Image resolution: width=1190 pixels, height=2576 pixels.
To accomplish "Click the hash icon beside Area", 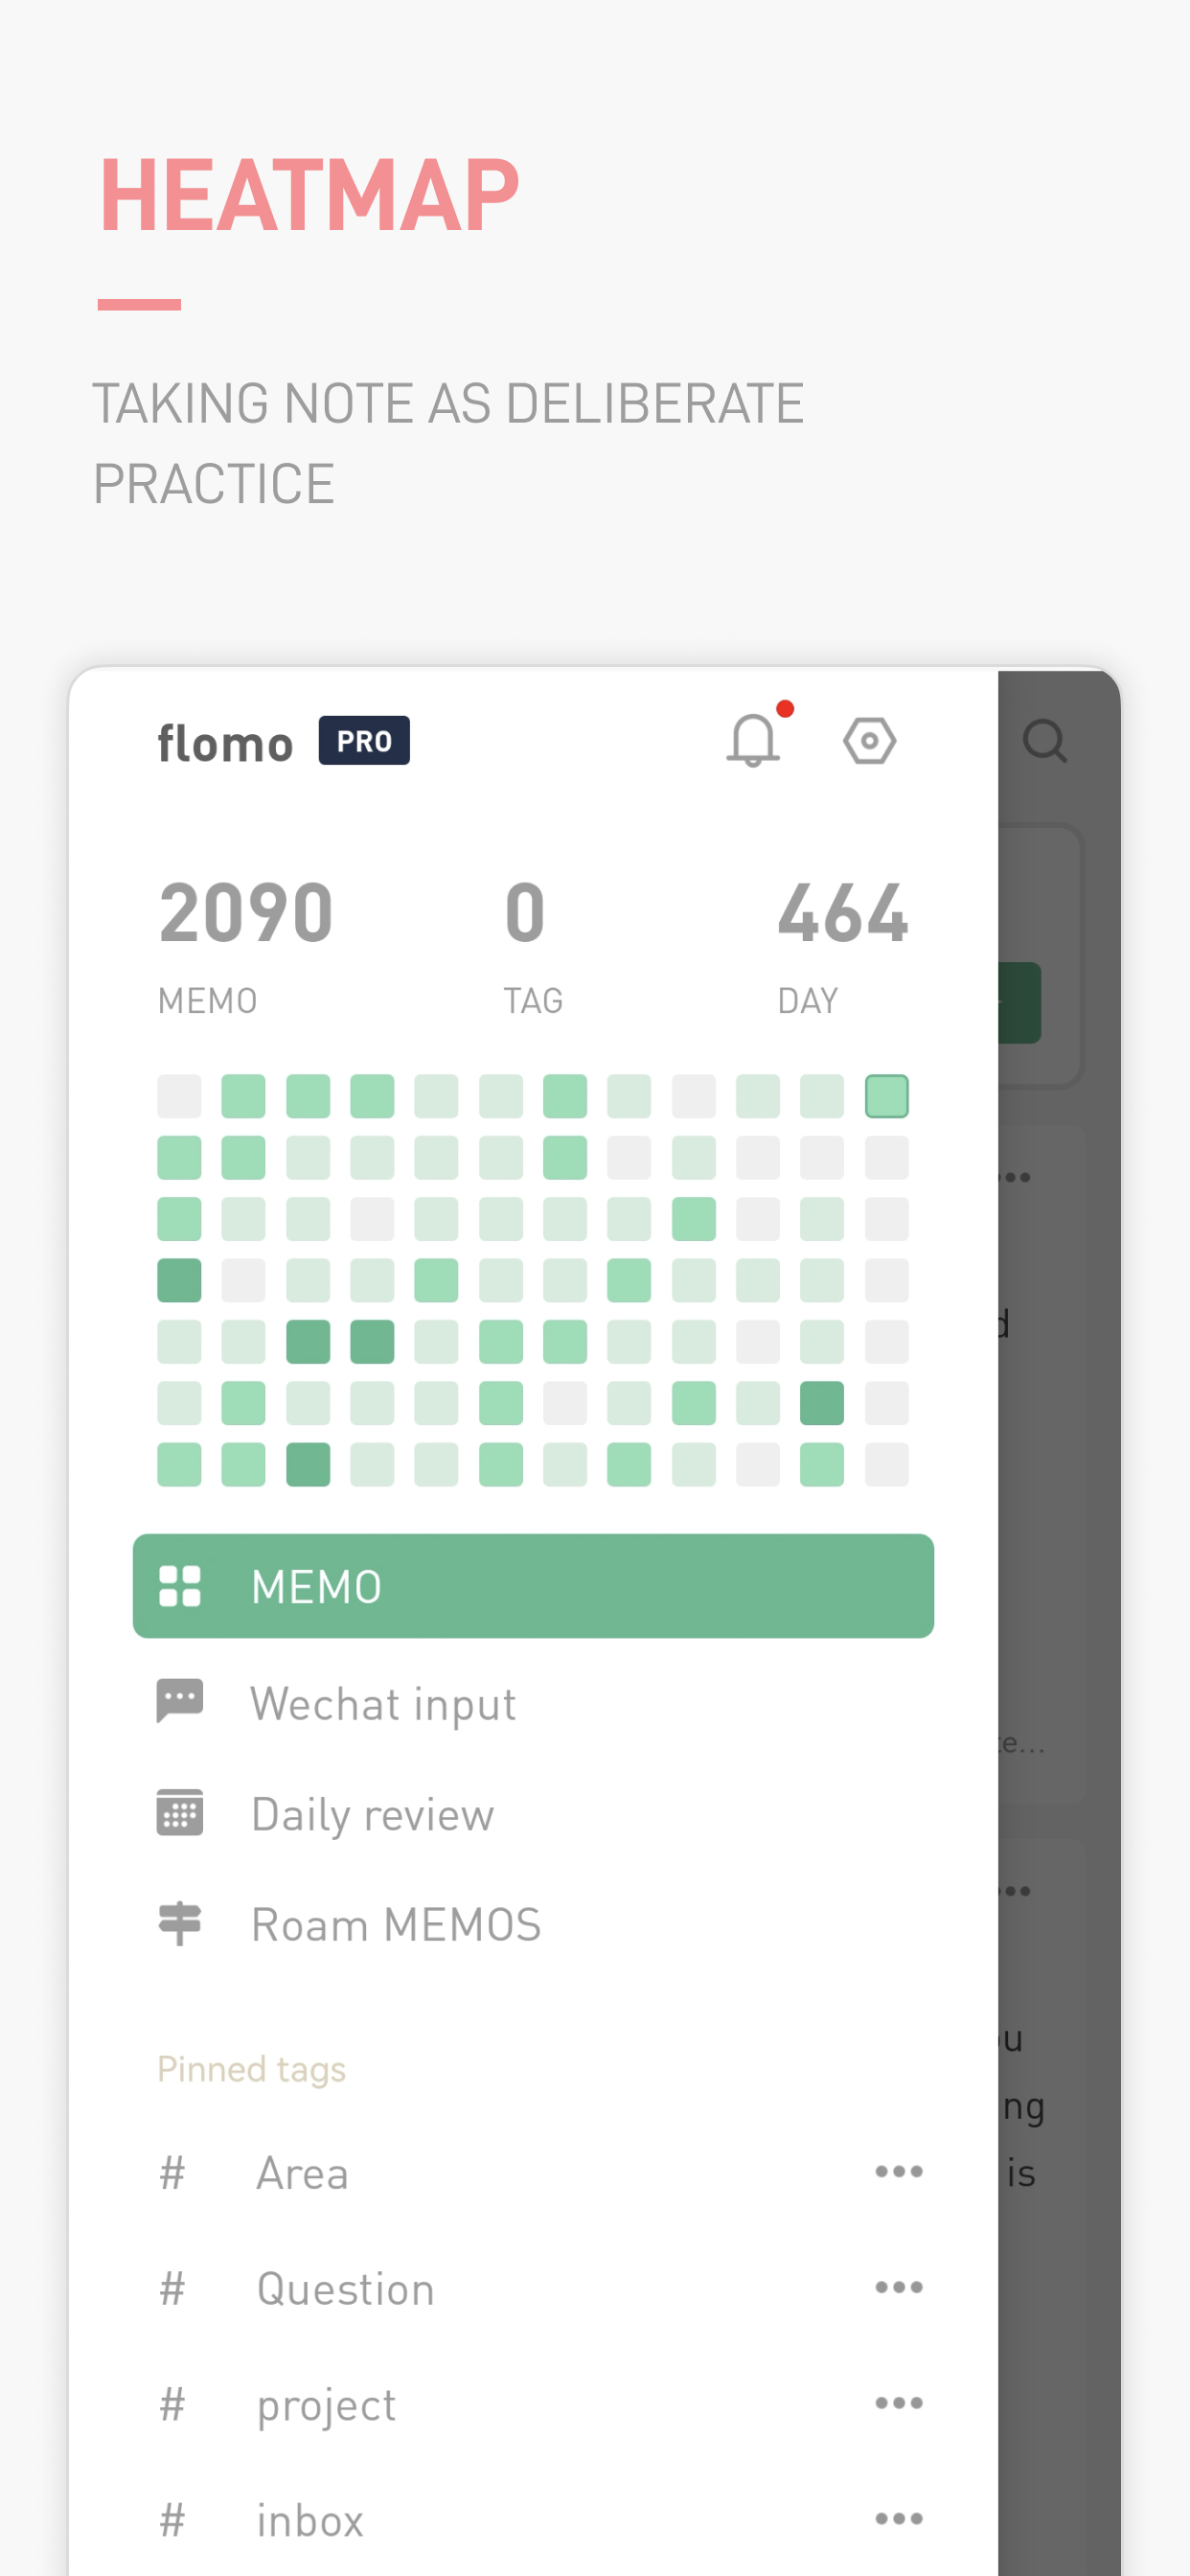I will pos(173,2173).
